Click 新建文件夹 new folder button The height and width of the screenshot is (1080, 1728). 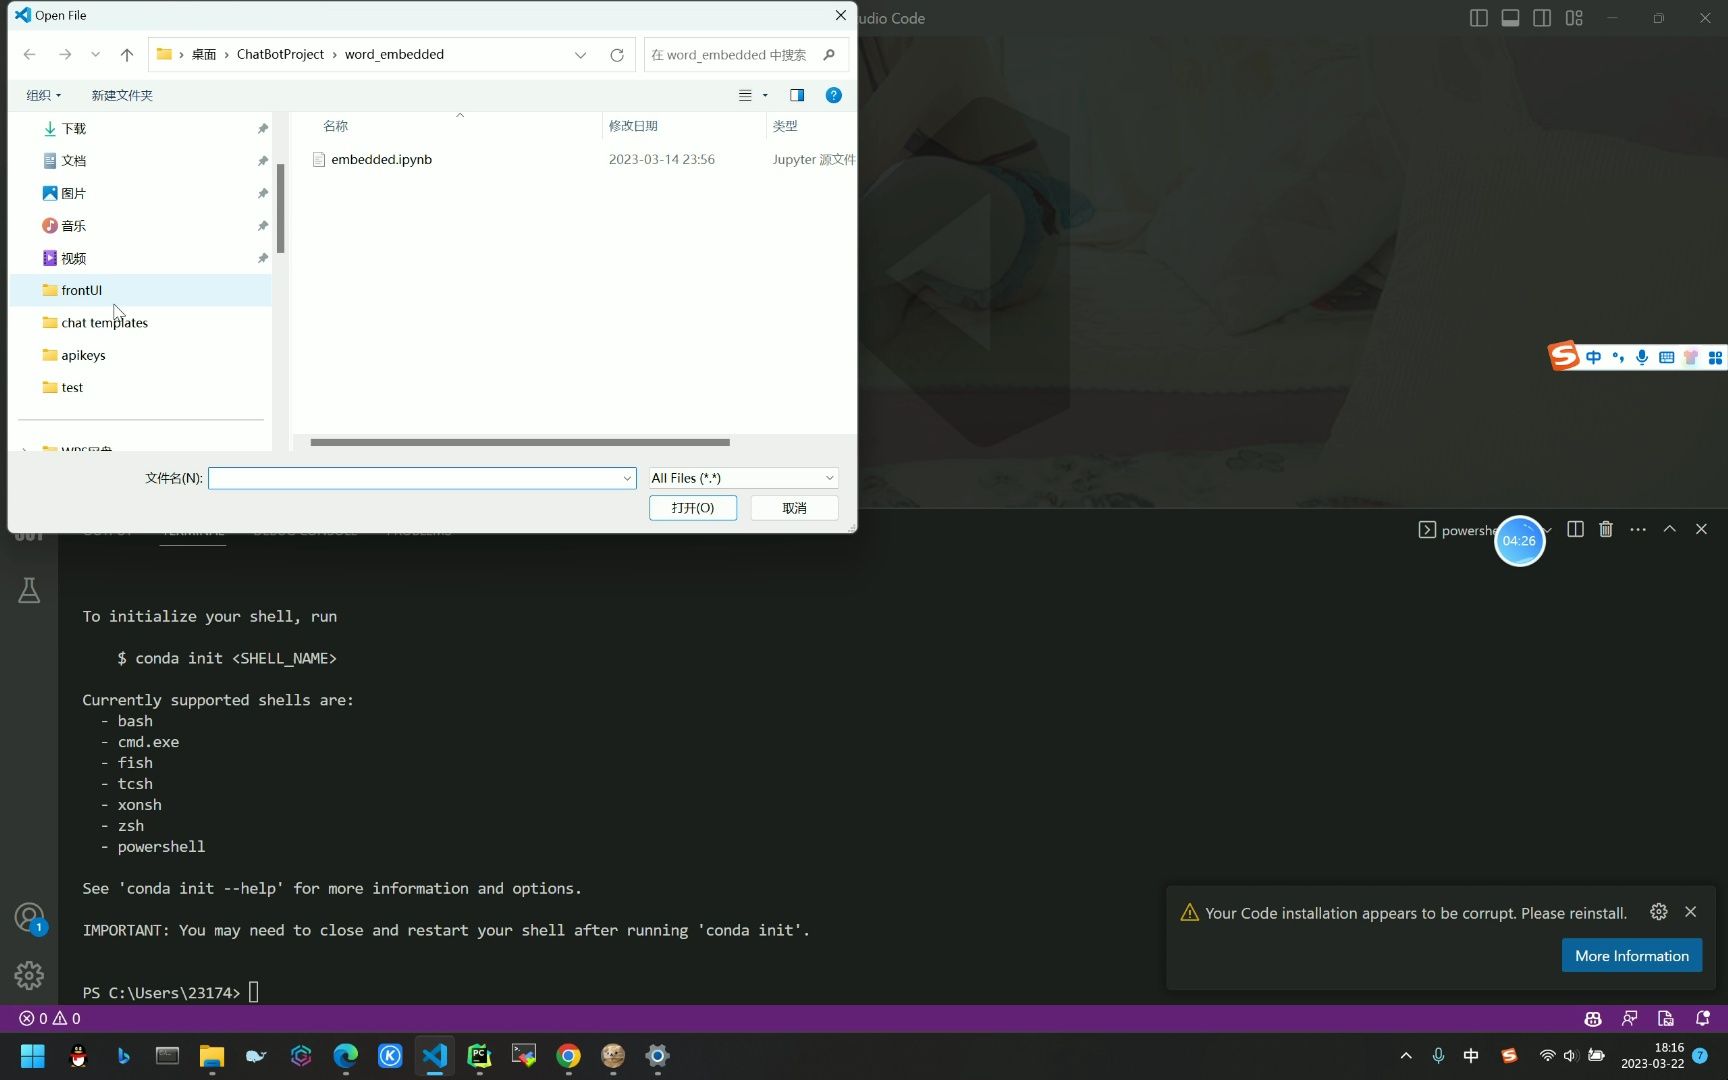(x=122, y=95)
